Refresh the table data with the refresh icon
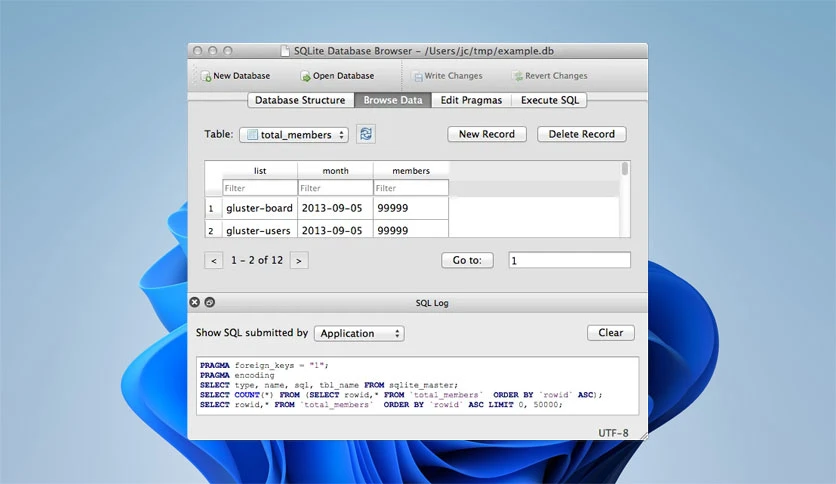This screenshot has height=484, width=836. click(x=366, y=134)
